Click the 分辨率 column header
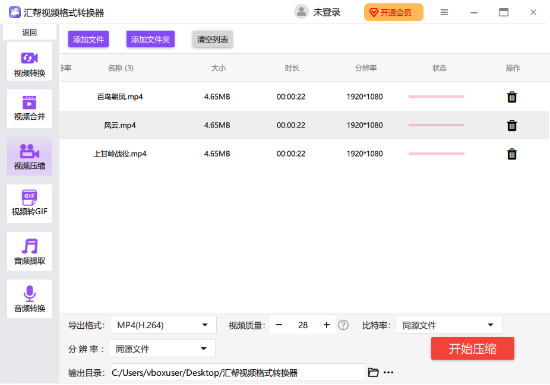The width and height of the screenshot is (550, 385). point(365,68)
